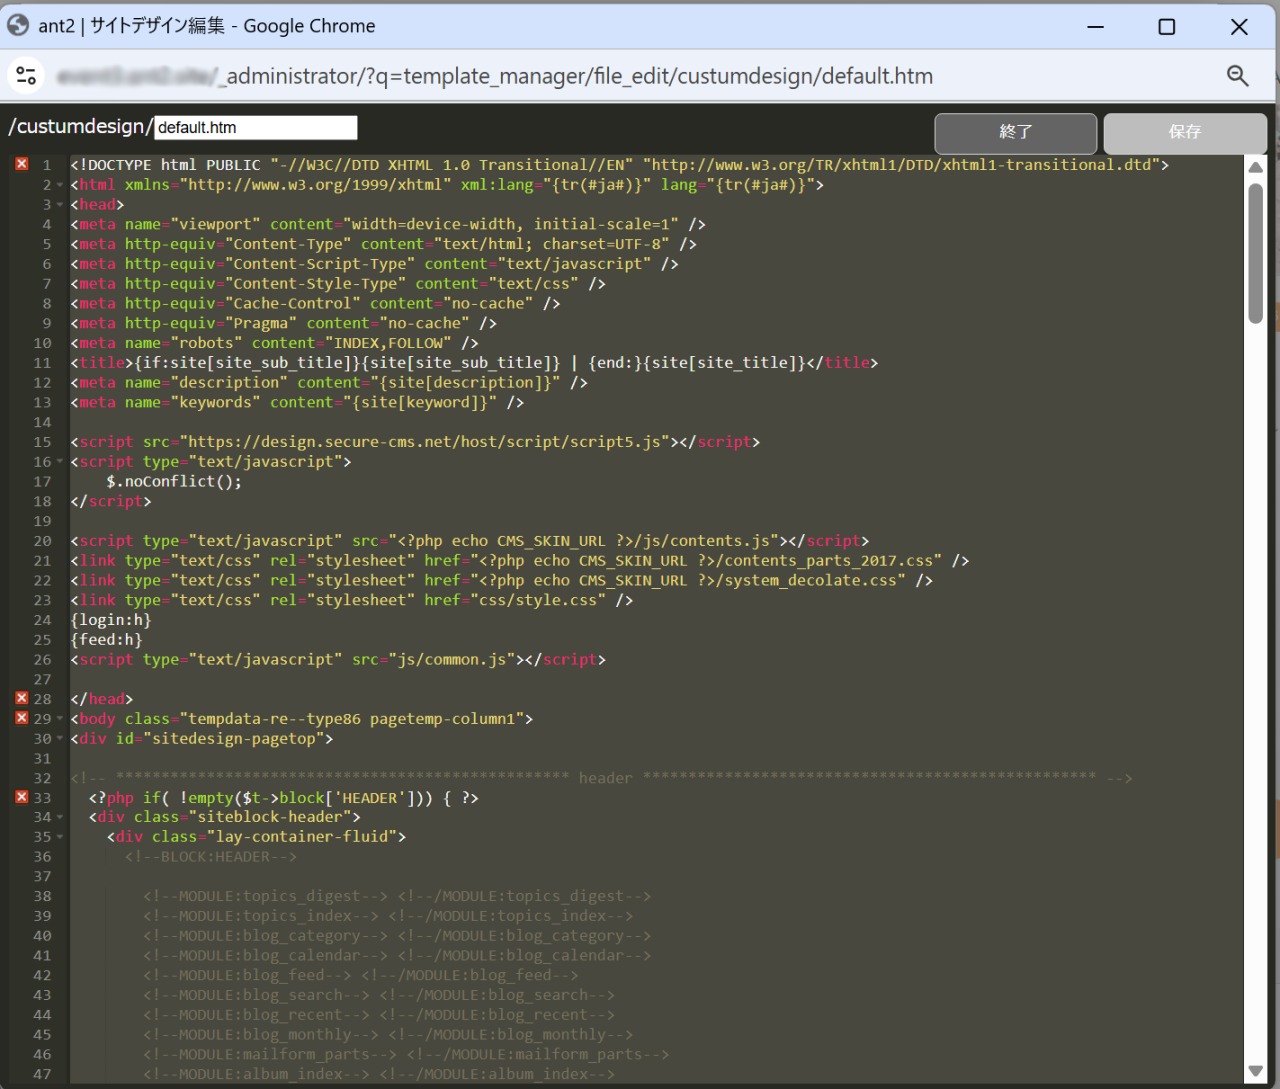Click the {feed:h} line
This screenshot has width=1280, height=1089.
tap(106, 640)
